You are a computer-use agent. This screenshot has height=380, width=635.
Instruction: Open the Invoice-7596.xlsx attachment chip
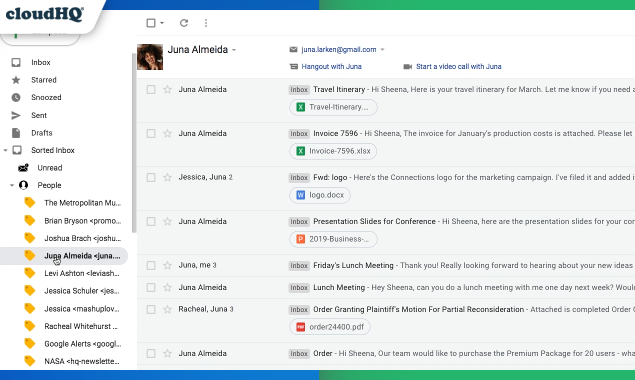point(333,151)
